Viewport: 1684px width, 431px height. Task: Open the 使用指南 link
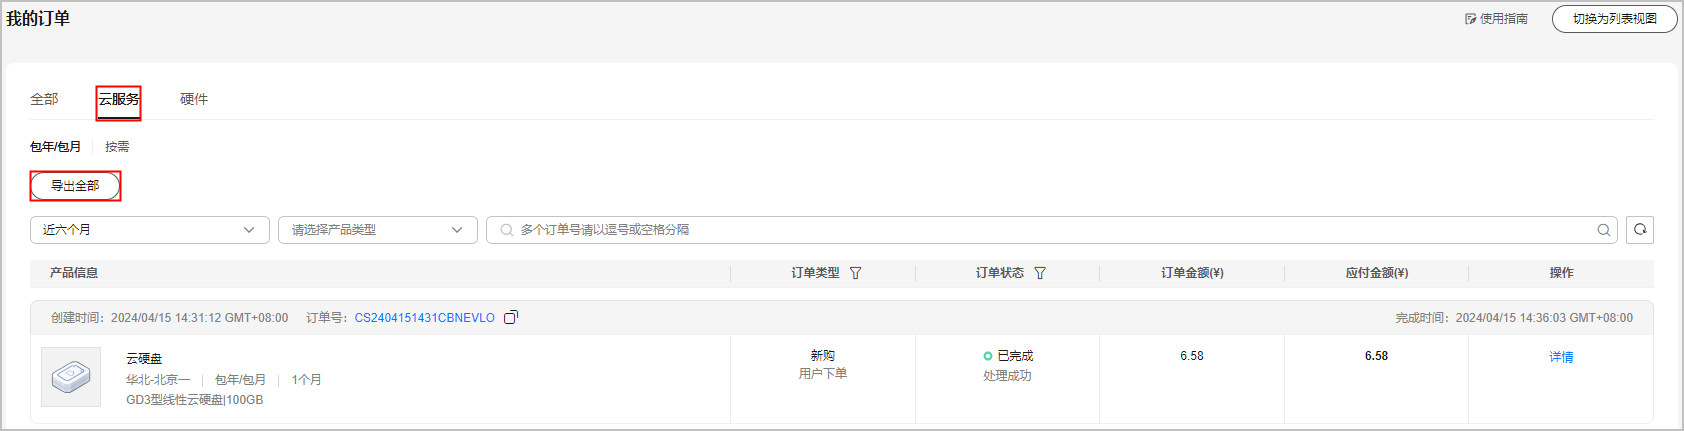(1504, 19)
